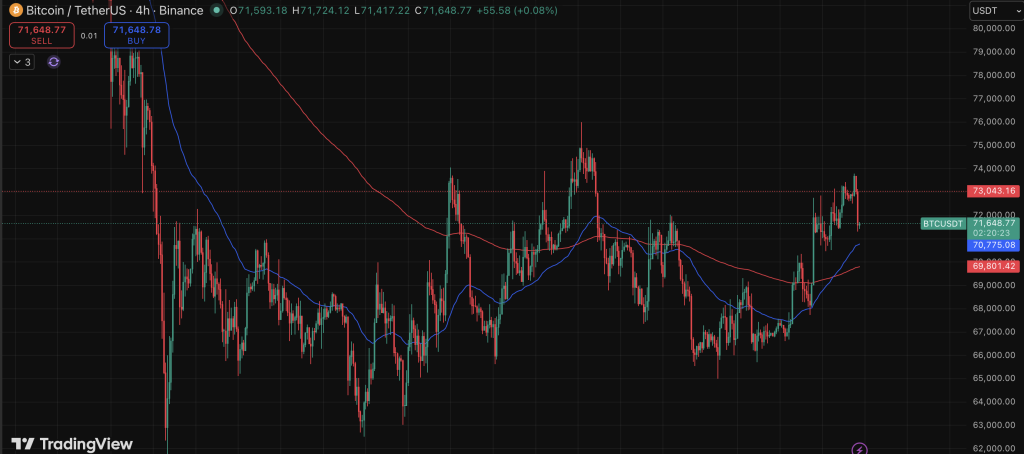The width and height of the screenshot is (1024, 454).
Task: Click the blue 70,775.08 moving average label
Action: (992, 244)
